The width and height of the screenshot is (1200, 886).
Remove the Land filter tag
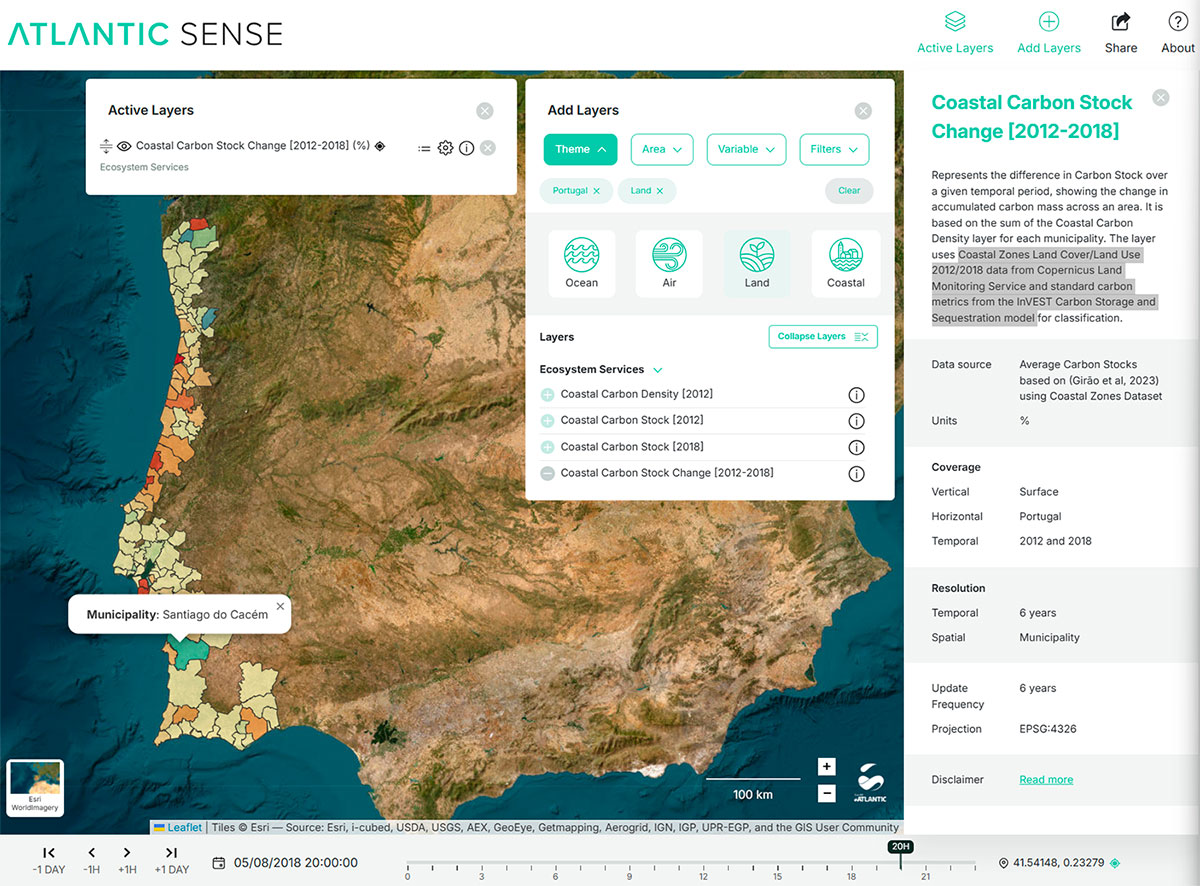click(660, 190)
